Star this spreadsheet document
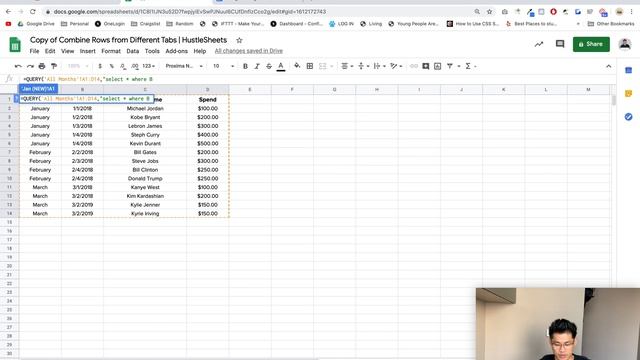 (239, 40)
